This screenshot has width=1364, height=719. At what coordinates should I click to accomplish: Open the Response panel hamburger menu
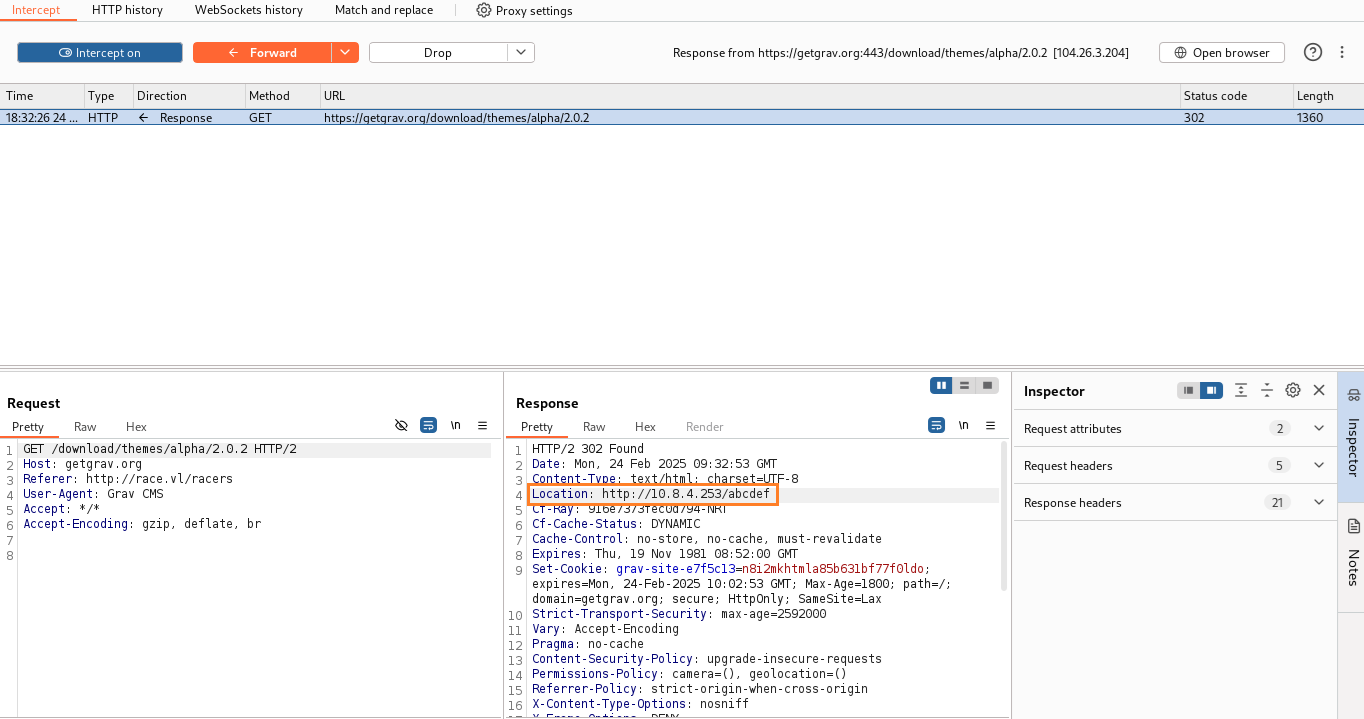pyautogui.click(x=990, y=425)
